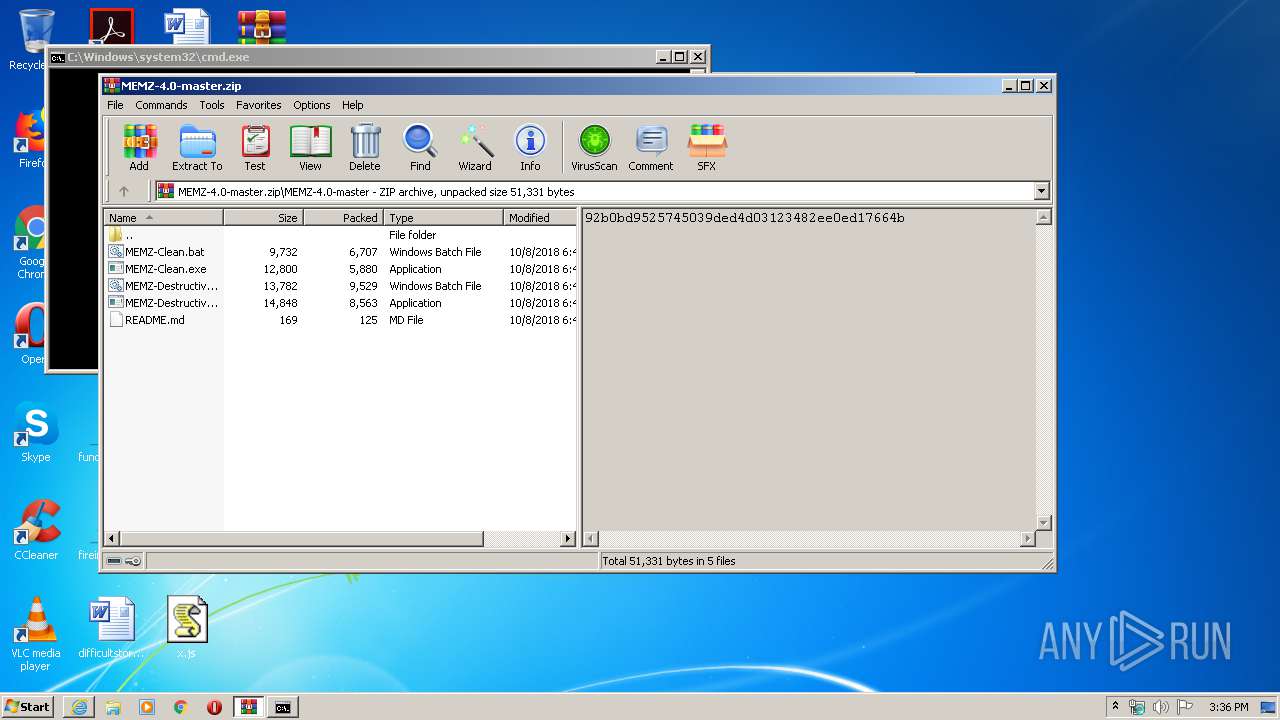The width and height of the screenshot is (1280, 720).
Task: Open the Help menu
Action: [353, 105]
